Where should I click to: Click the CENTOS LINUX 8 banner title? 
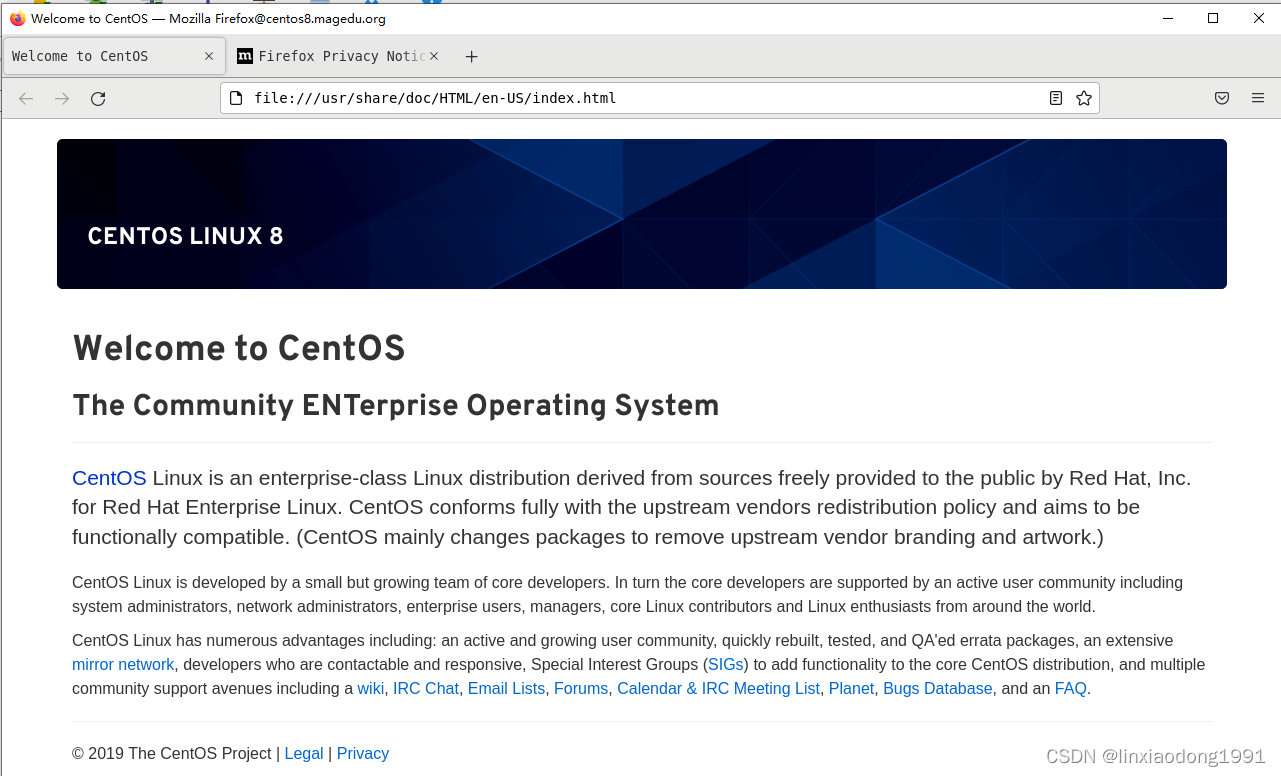(x=185, y=237)
